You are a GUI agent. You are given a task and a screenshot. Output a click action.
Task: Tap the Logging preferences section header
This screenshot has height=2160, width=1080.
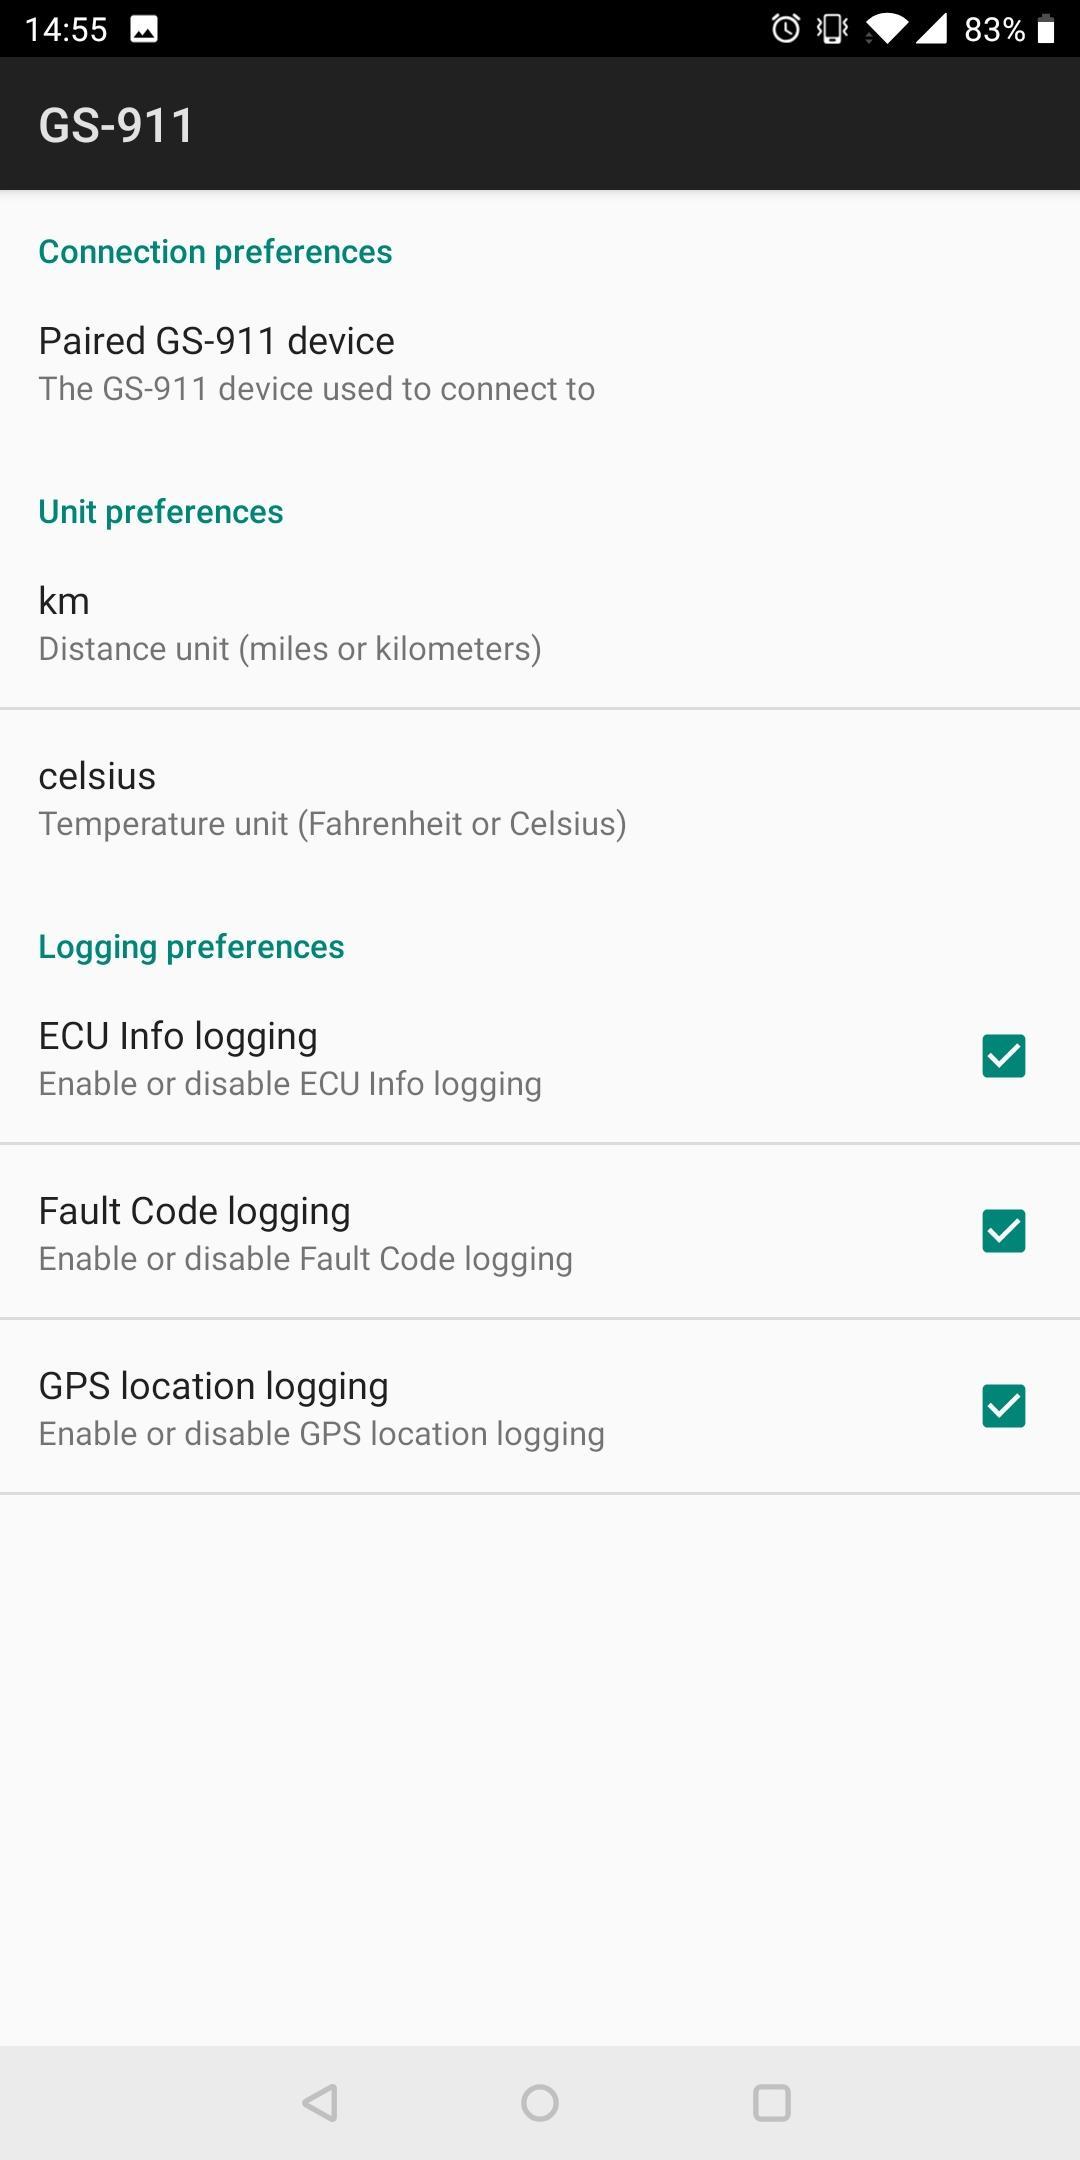point(191,947)
